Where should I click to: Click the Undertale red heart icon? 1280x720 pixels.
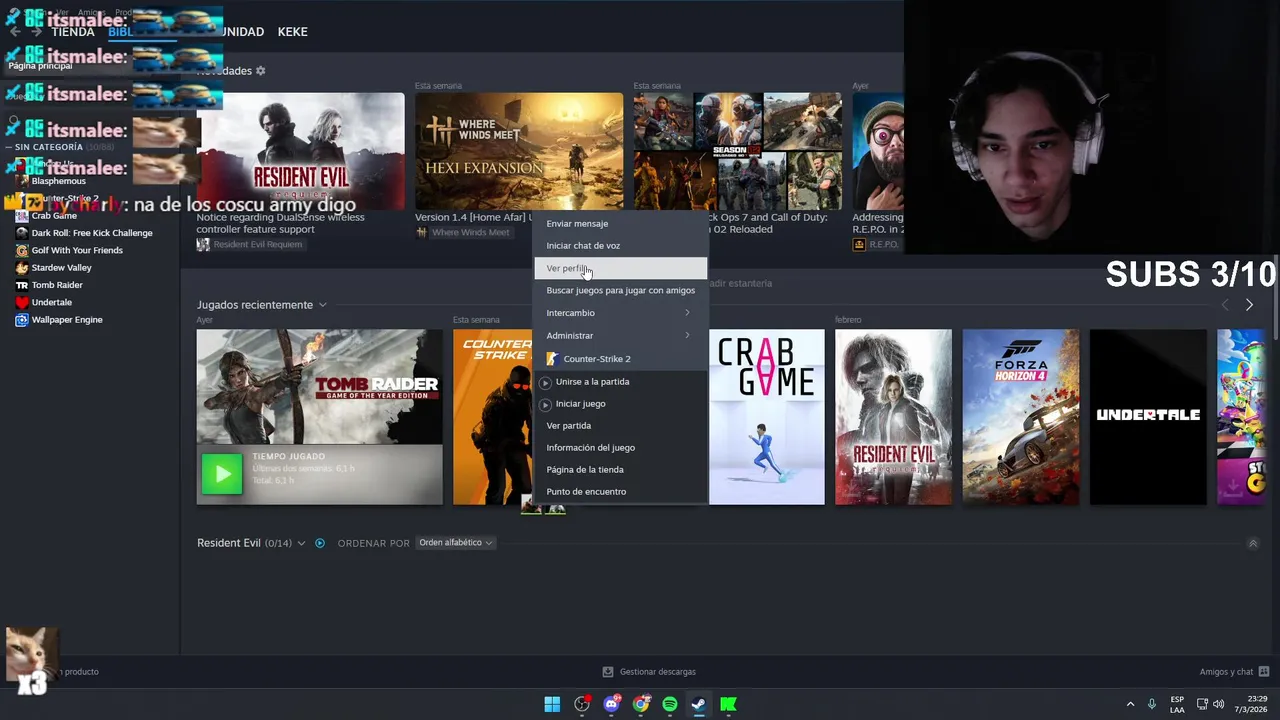click(x=22, y=302)
